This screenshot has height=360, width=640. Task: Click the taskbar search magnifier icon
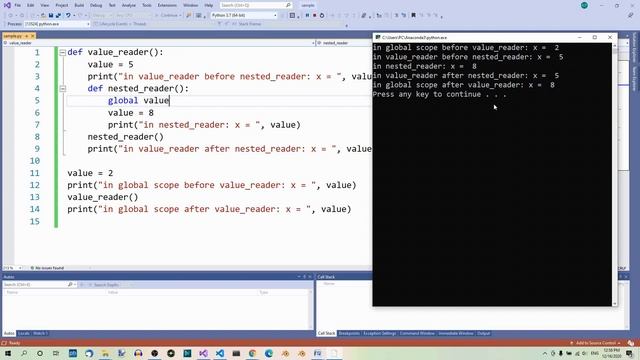tap(24, 353)
